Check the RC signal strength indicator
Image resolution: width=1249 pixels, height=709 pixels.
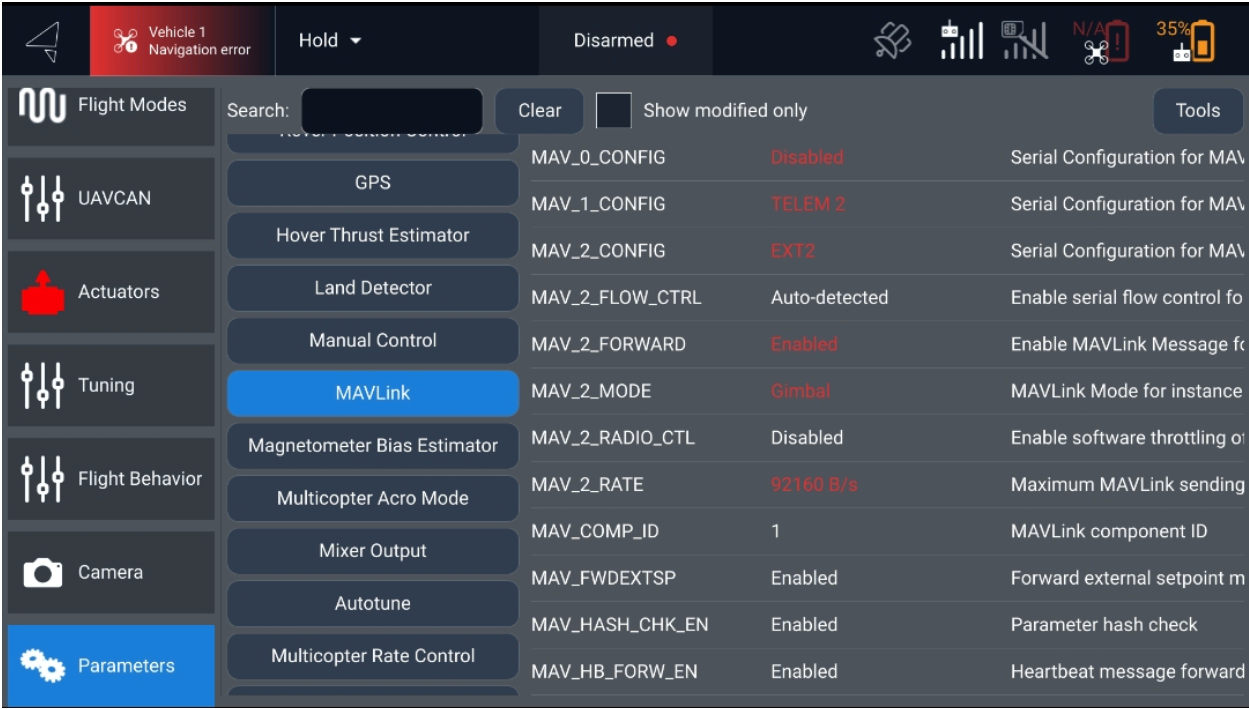pyautogui.click(x=961, y=41)
